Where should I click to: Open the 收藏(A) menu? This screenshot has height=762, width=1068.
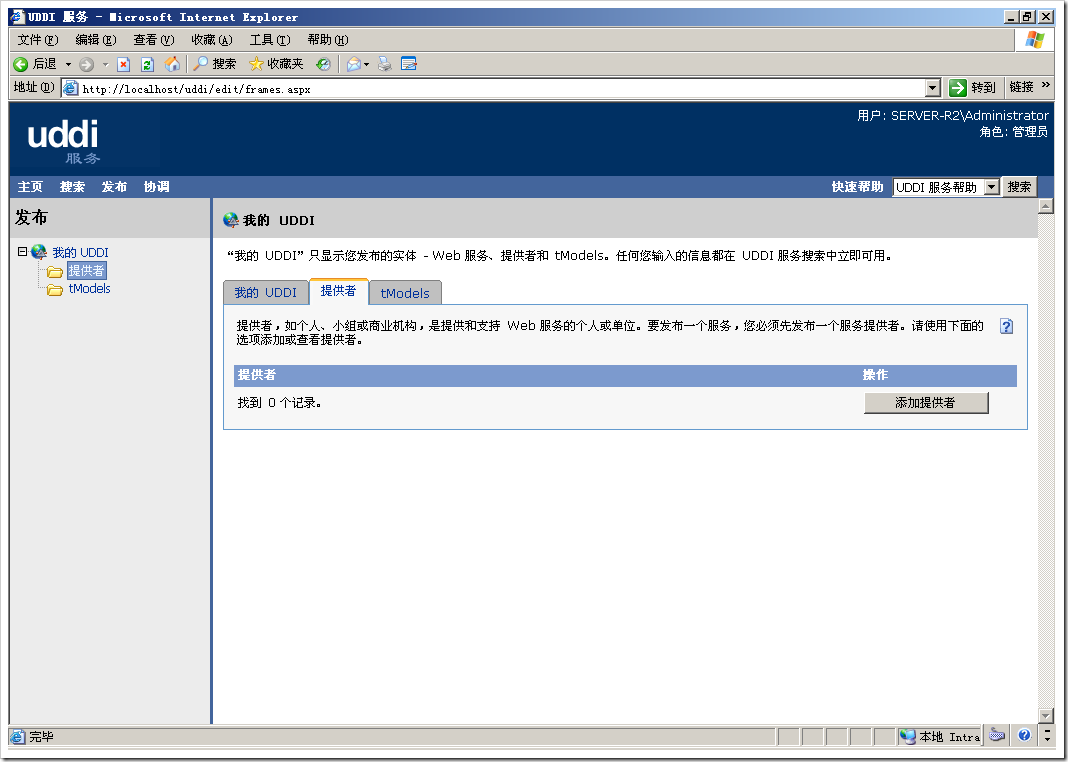[212, 40]
